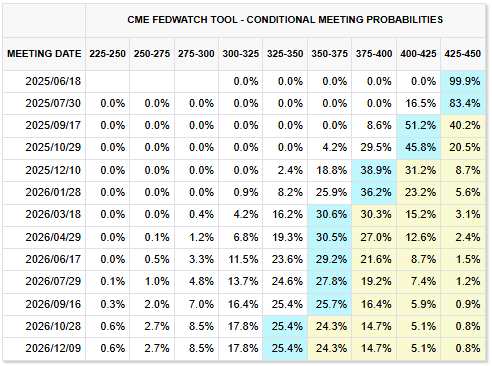Click the 38.9% cell for 2025/12/10
Viewport: 492px width, 366px height.
[x=374, y=170]
